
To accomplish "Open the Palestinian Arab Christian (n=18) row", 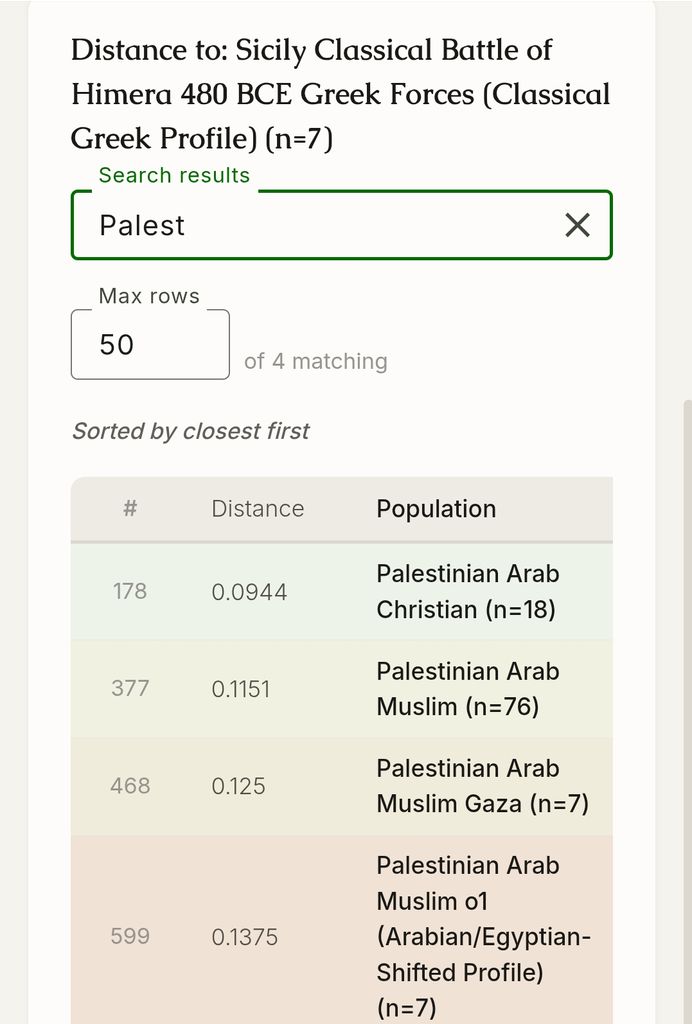I will point(341,592).
